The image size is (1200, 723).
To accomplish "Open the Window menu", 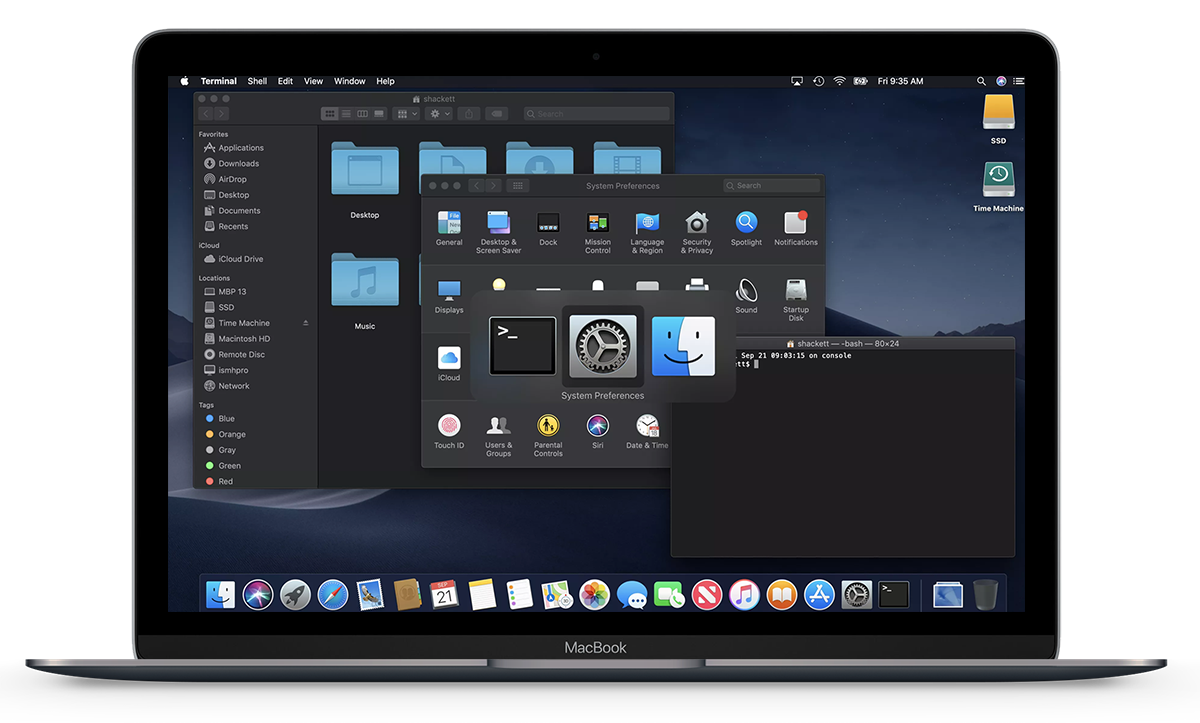I will 350,81.
